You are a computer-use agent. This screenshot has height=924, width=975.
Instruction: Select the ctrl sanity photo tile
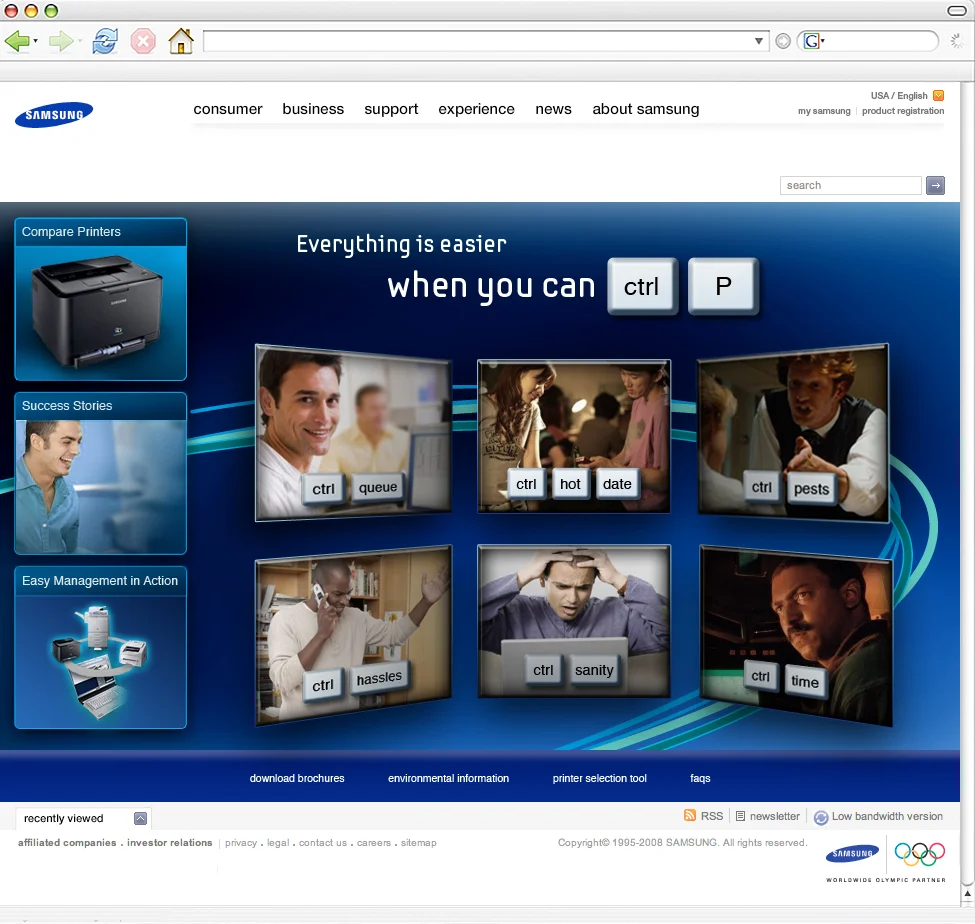(x=573, y=621)
